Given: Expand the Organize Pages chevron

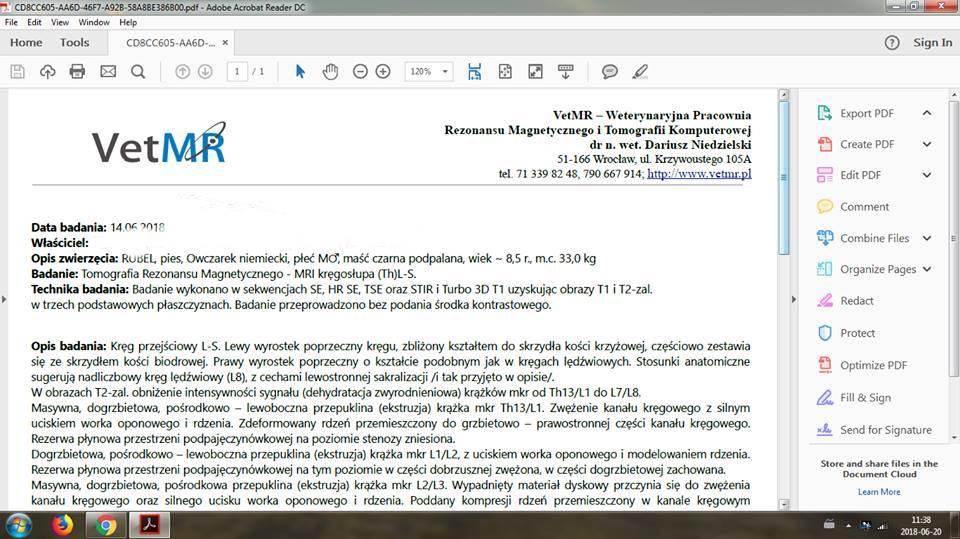Looking at the screenshot, I should pos(927,269).
